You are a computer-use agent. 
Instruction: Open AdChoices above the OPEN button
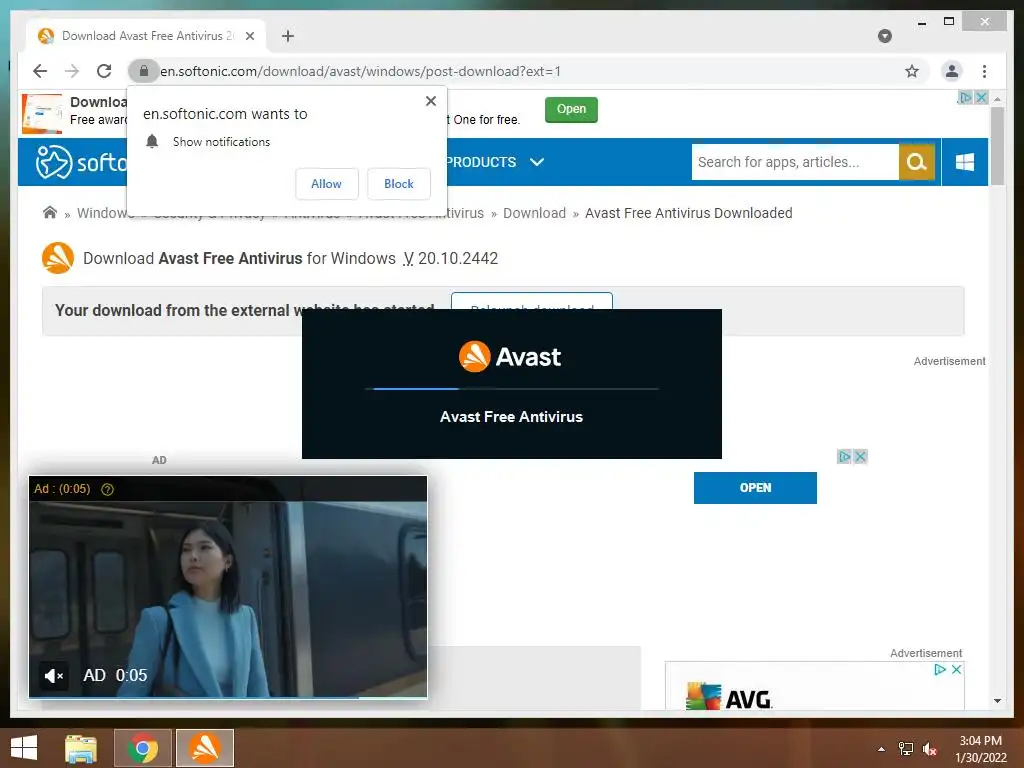click(x=844, y=456)
